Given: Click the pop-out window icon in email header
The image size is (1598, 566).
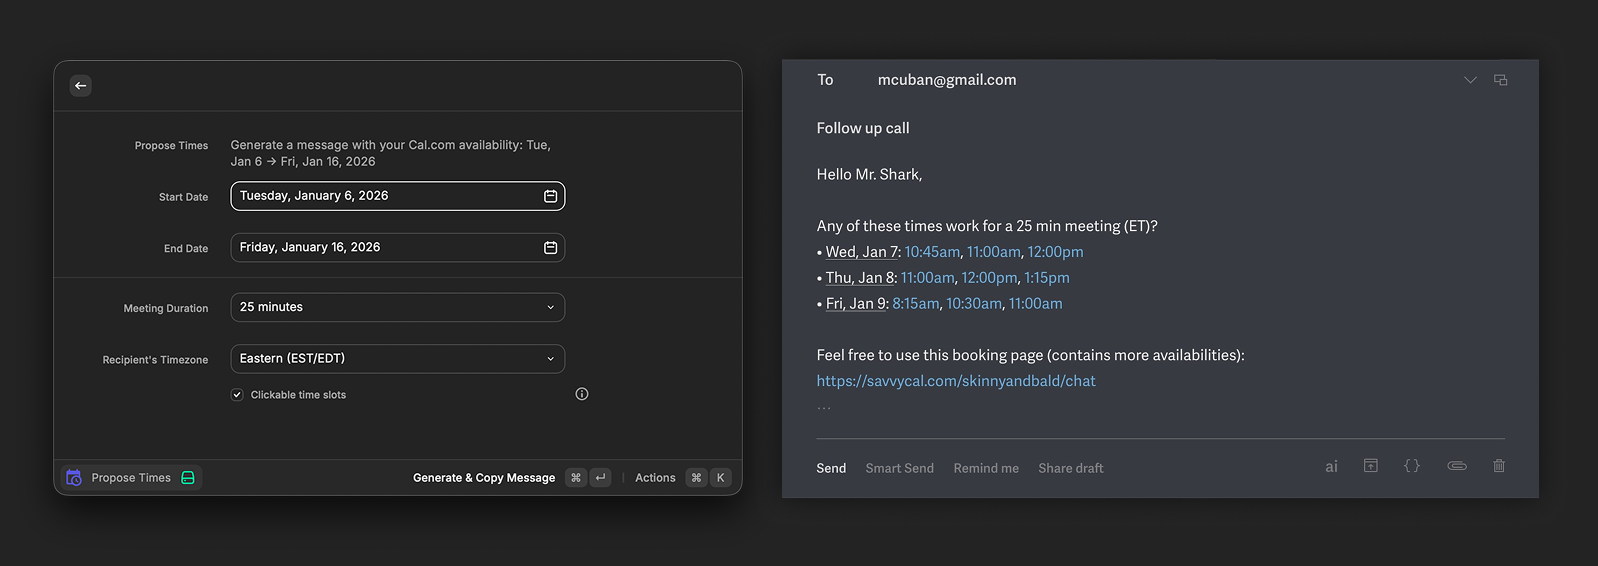Looking at the screenshot, I should click(1500, 80).
